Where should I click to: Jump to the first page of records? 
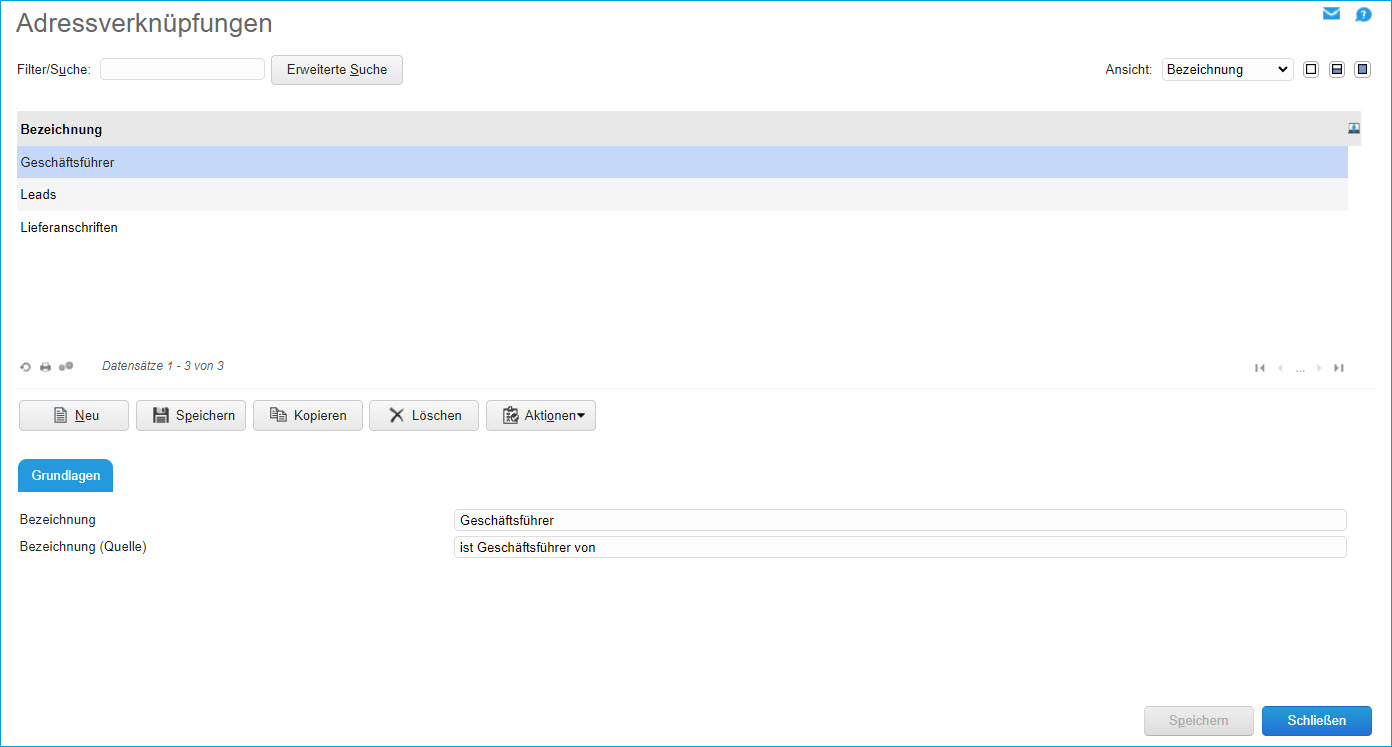[x=1260, y=368]
